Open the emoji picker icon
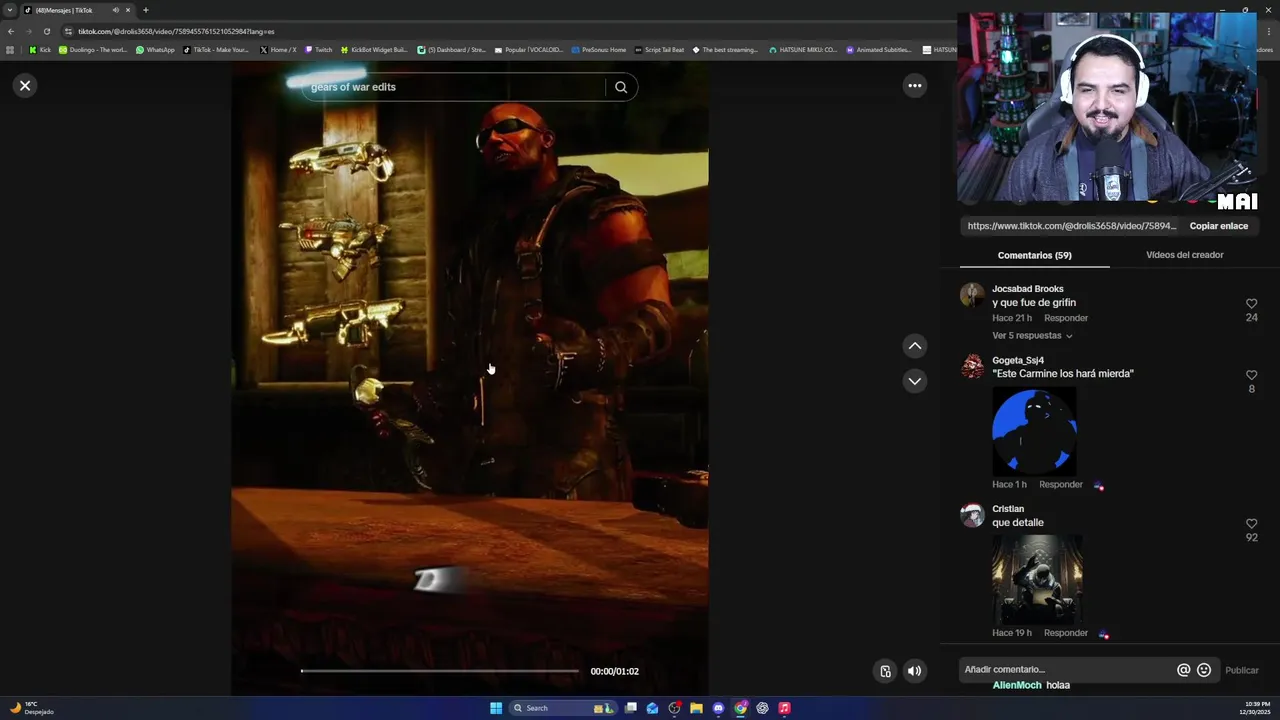This screenshot has height=720, width=1280. pos(1204,670)
